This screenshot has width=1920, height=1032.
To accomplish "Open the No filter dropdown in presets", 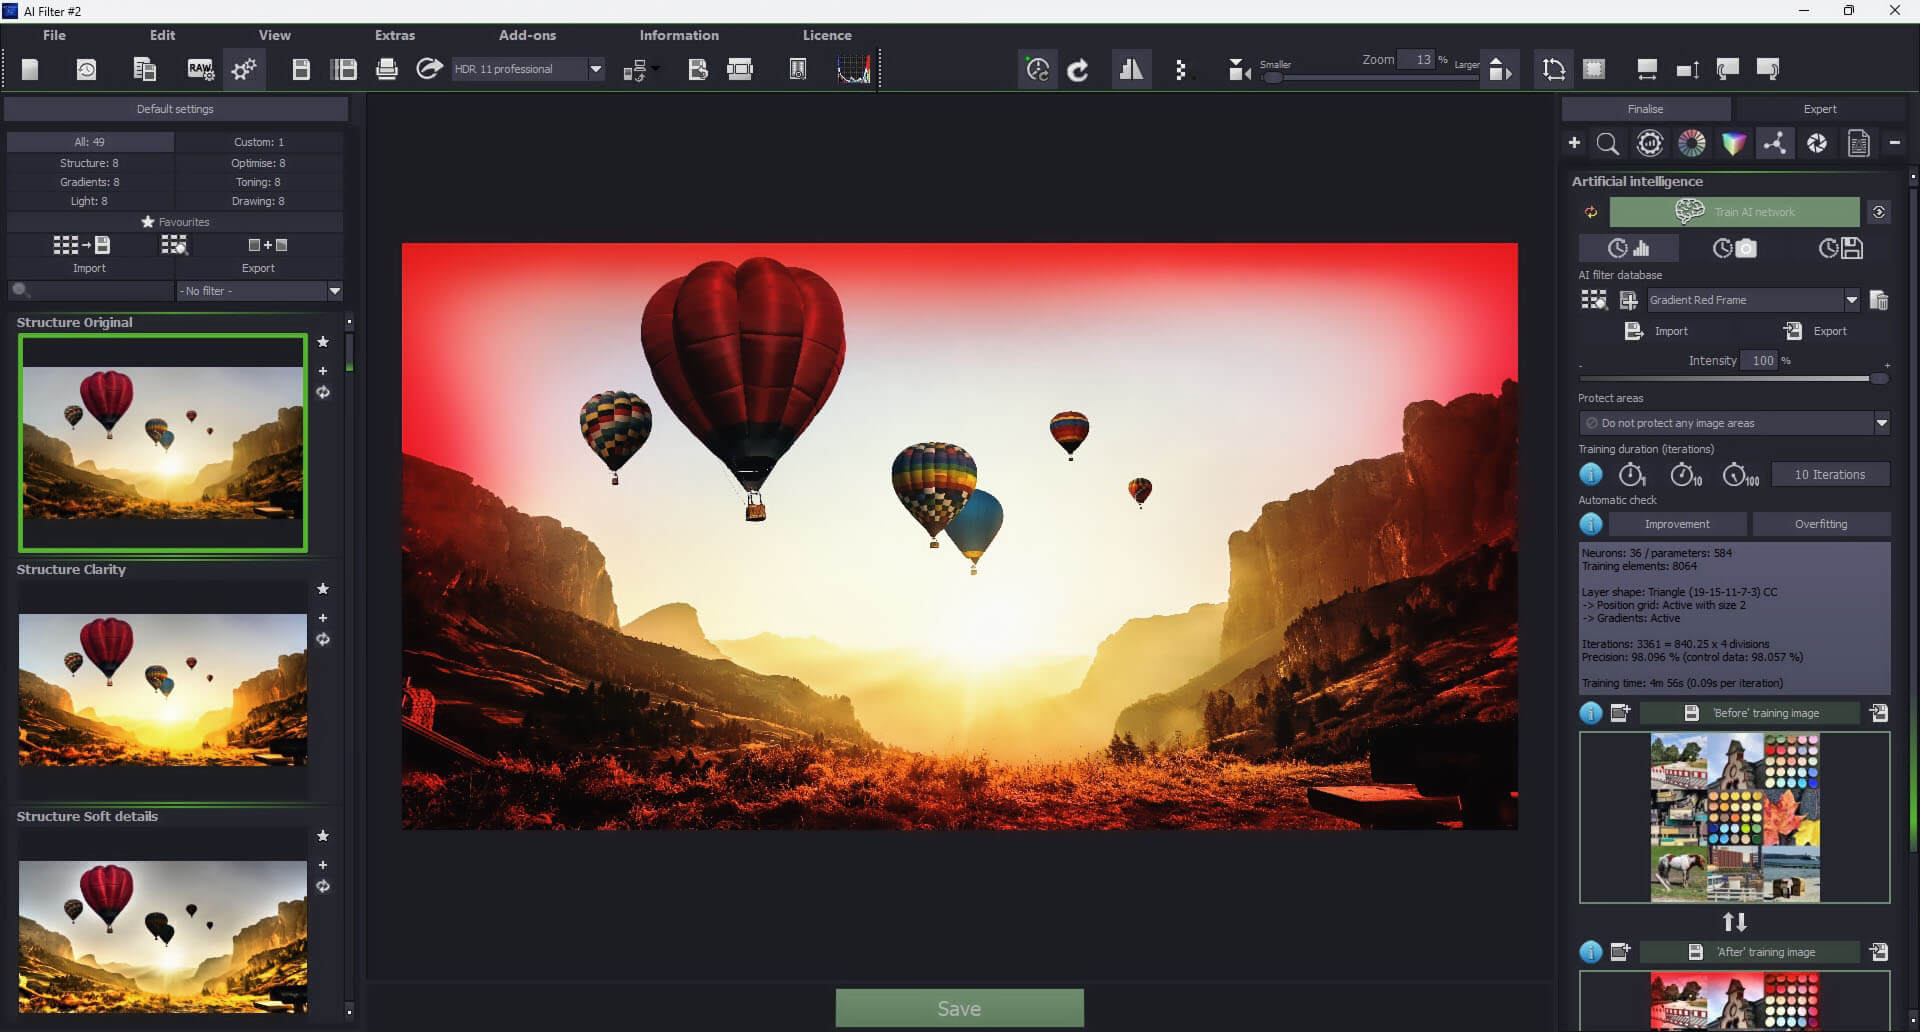I will pos(334,291).
